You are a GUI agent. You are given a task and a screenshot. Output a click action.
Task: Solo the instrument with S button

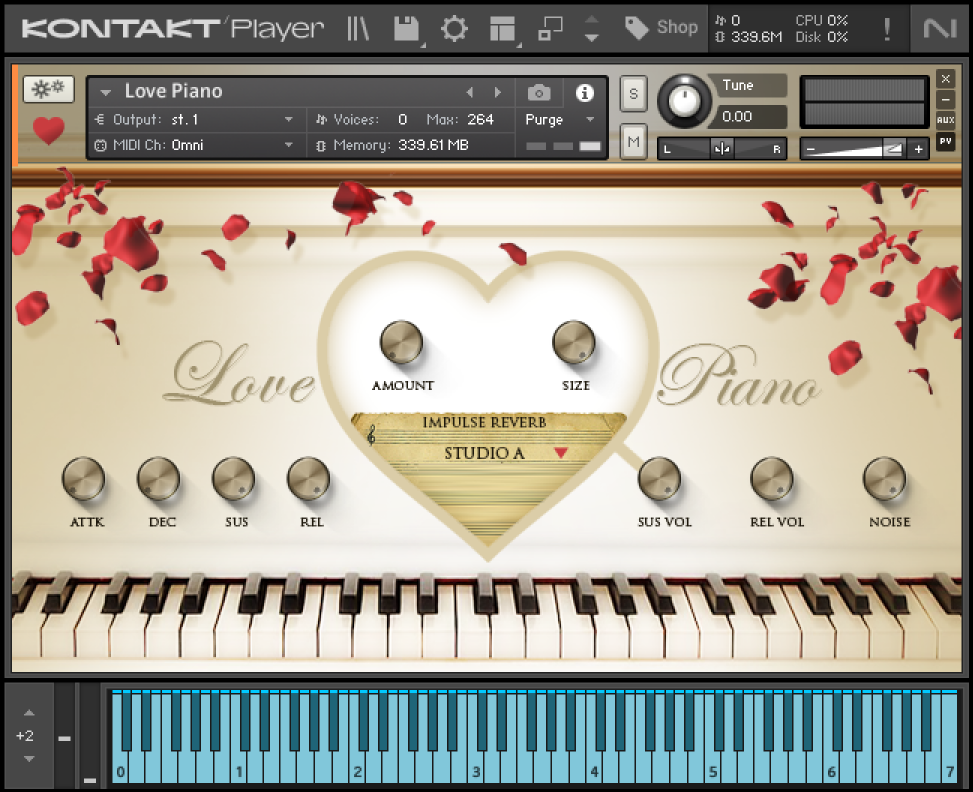pos(633,93)
